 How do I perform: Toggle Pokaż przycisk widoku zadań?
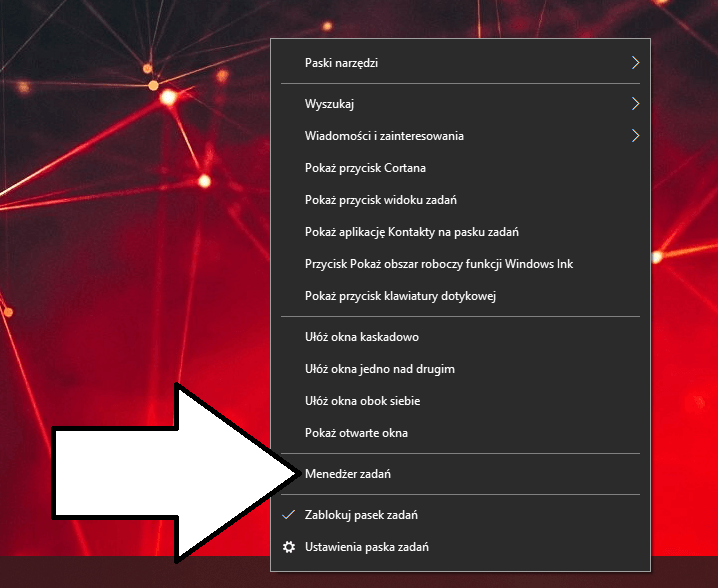pyautogui.click(x=460, y=200)
